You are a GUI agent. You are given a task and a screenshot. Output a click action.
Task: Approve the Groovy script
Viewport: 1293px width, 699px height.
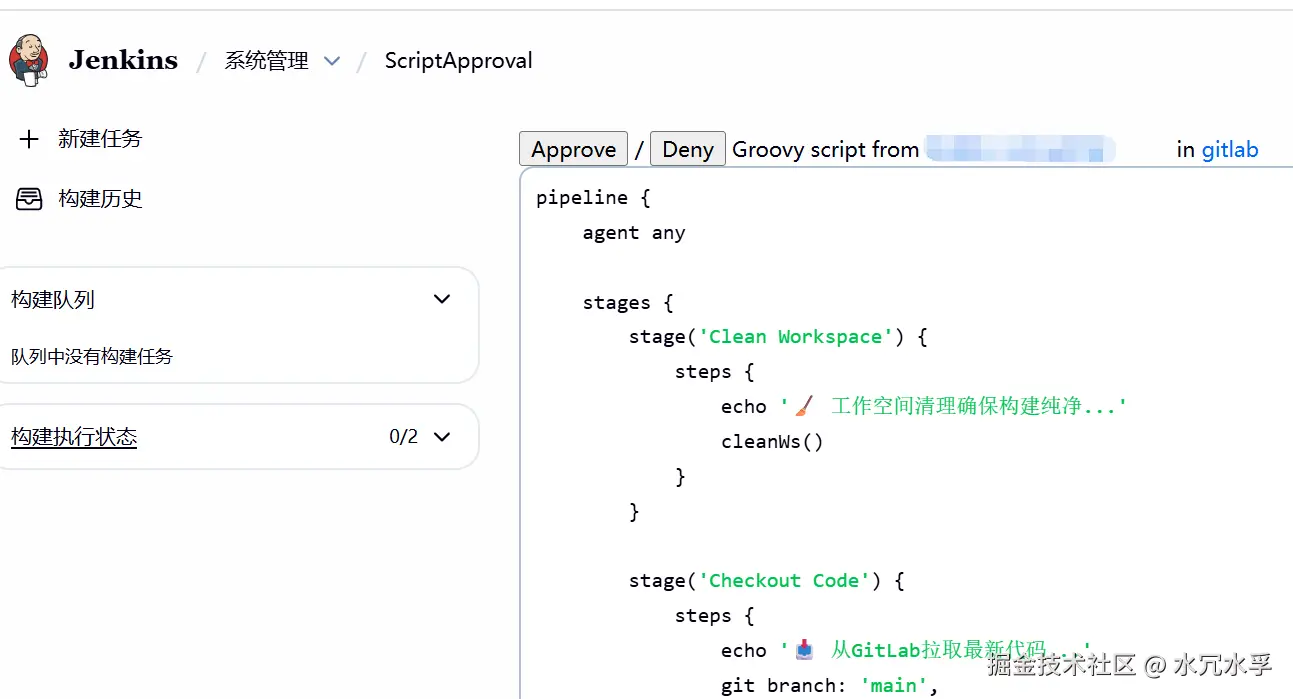(x=574, y=149)
